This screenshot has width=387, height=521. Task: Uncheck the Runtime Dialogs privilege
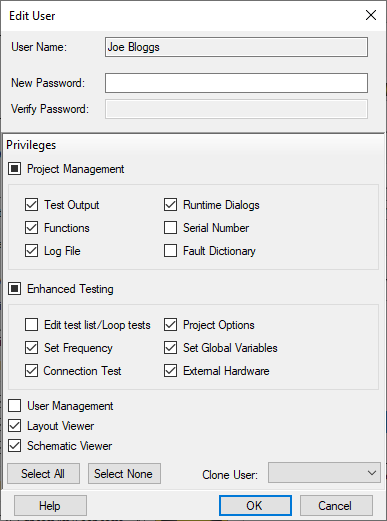coord(170,205)
